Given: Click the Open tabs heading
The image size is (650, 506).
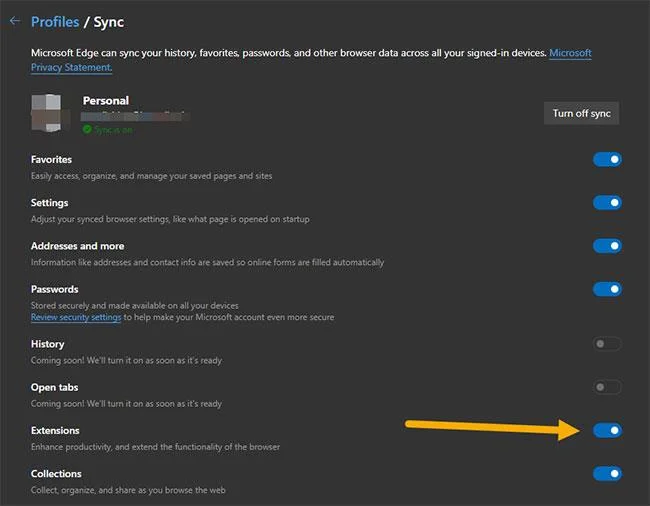Looking at the screenshot, I should pos(55,387).
